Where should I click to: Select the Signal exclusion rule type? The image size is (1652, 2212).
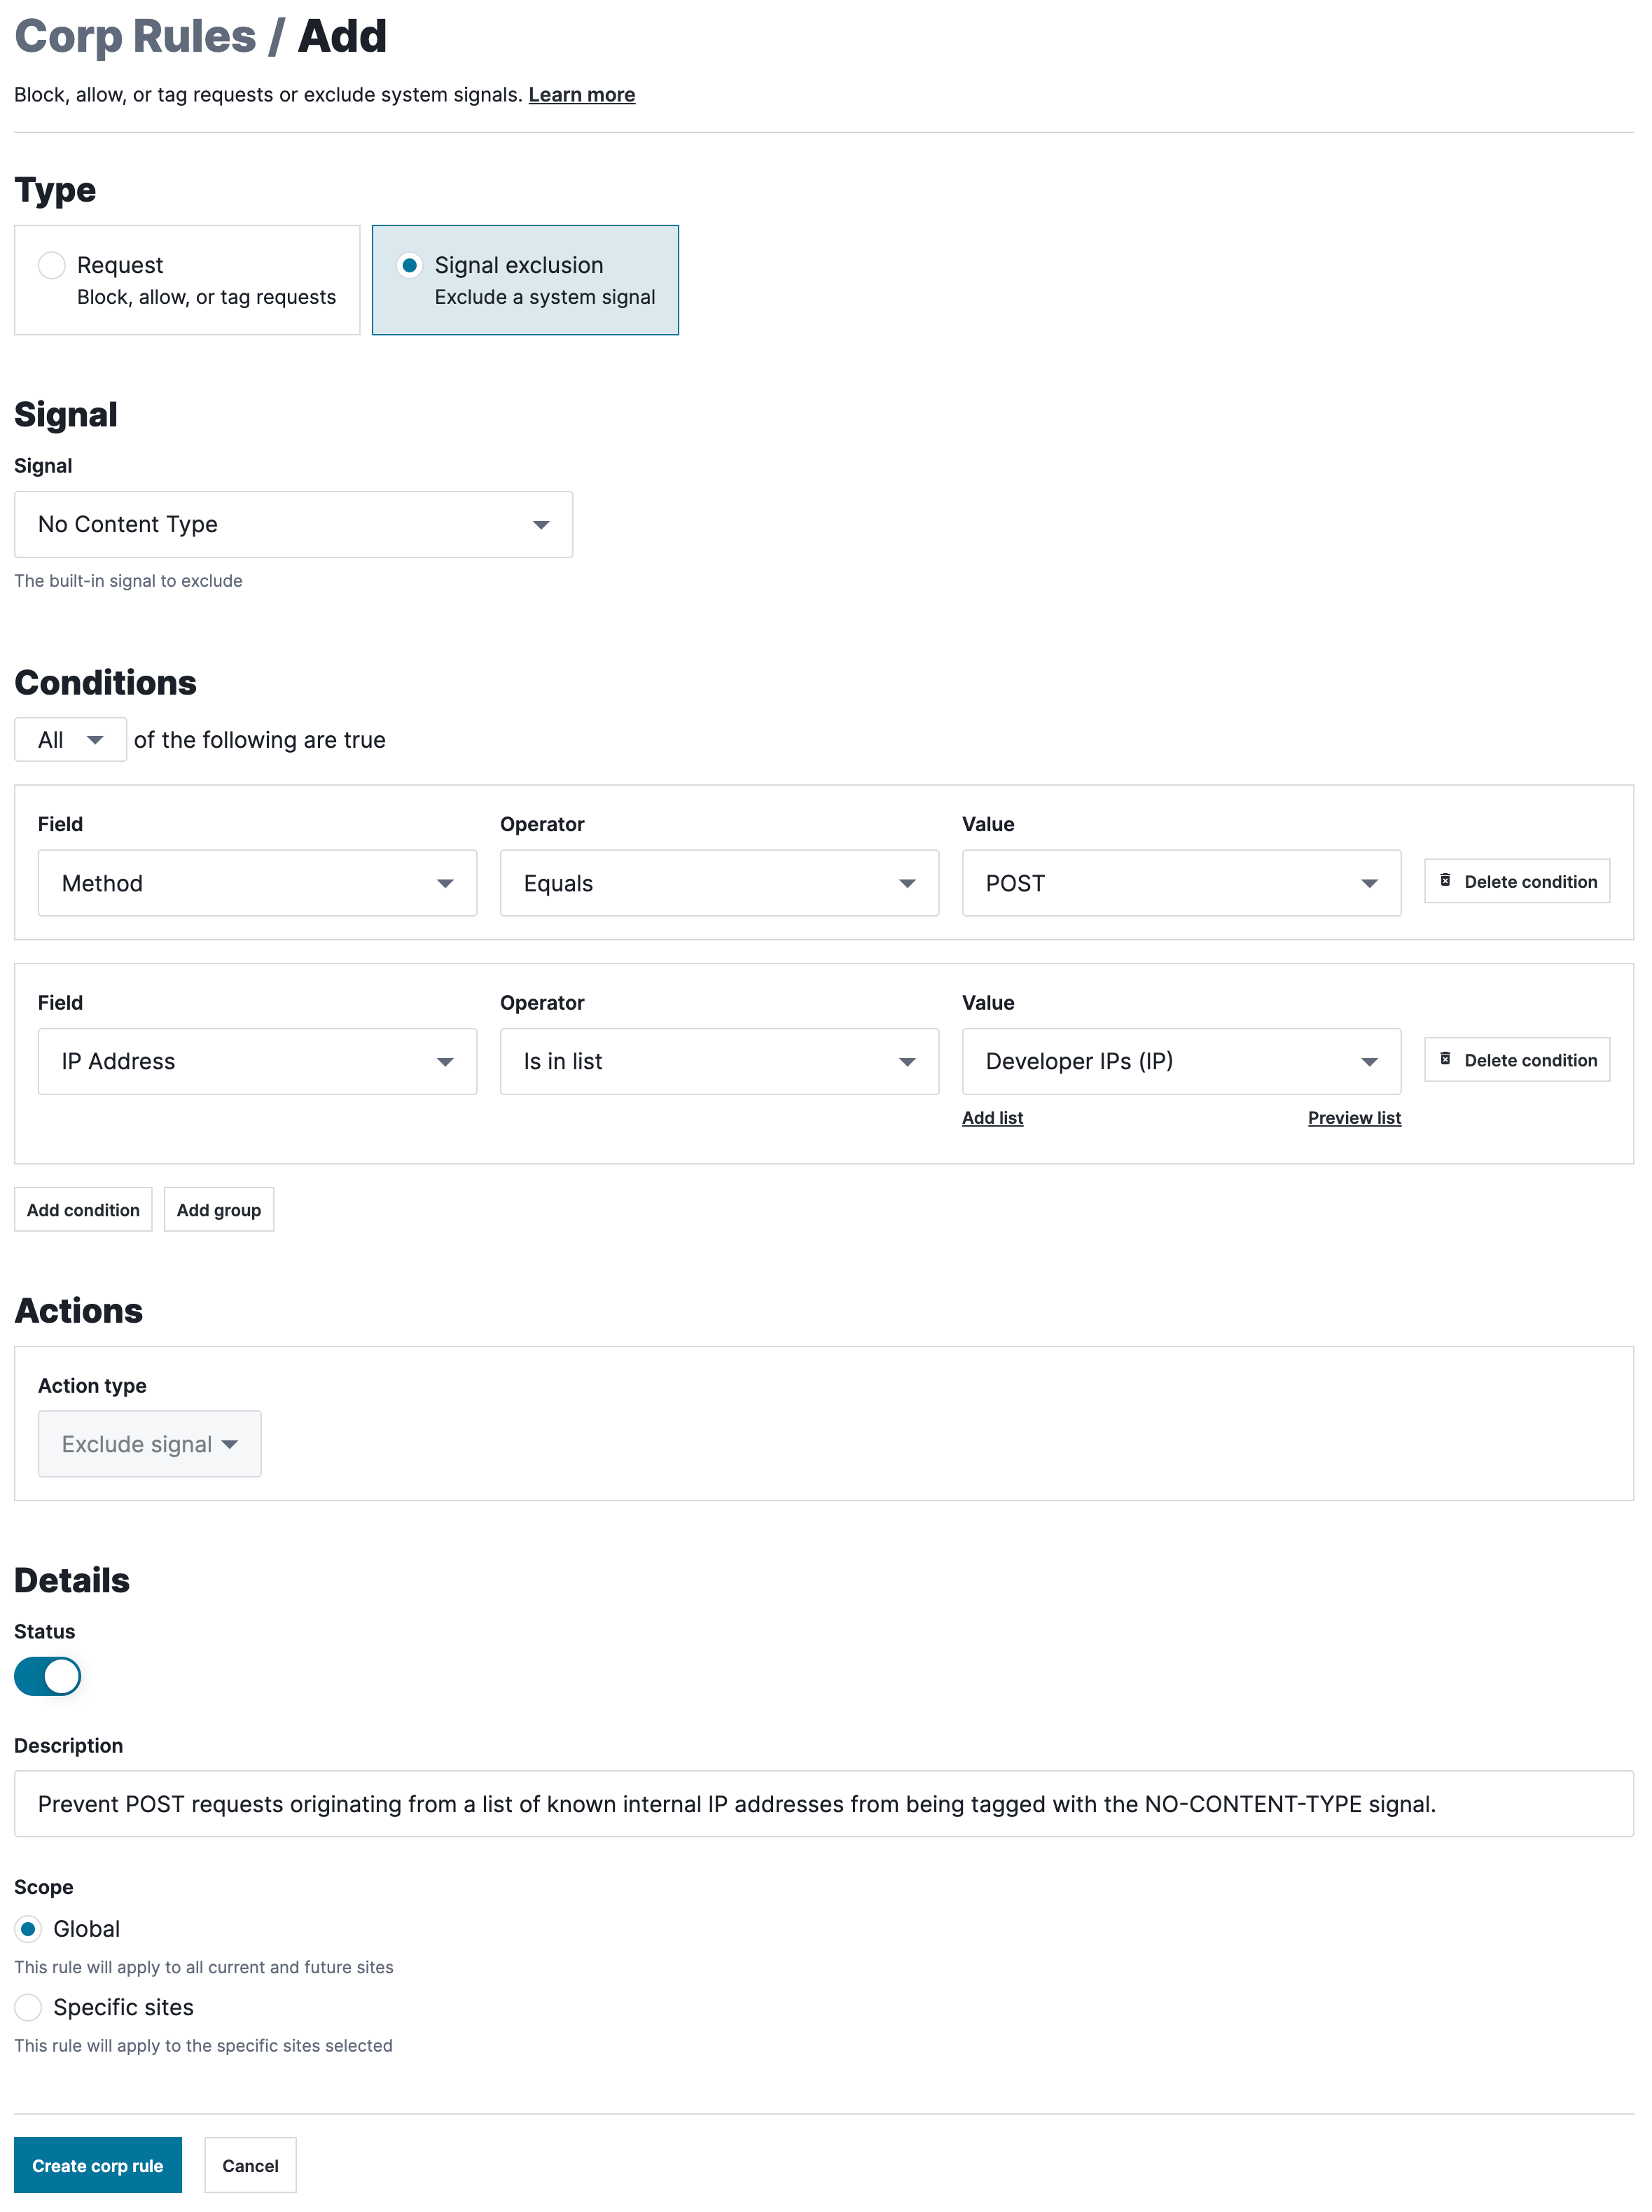coord(410,265)
